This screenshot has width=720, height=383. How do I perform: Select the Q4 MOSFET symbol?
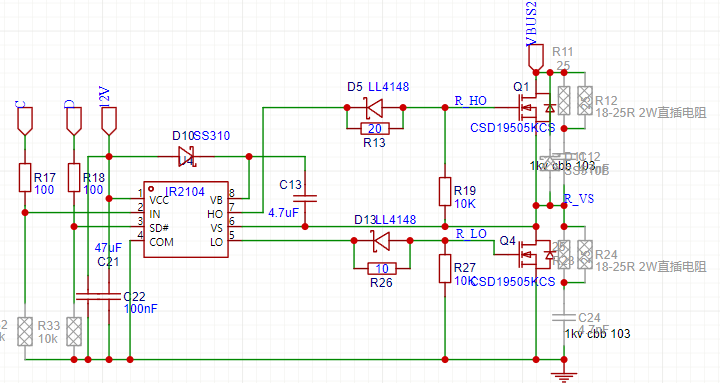pos(536,254)
